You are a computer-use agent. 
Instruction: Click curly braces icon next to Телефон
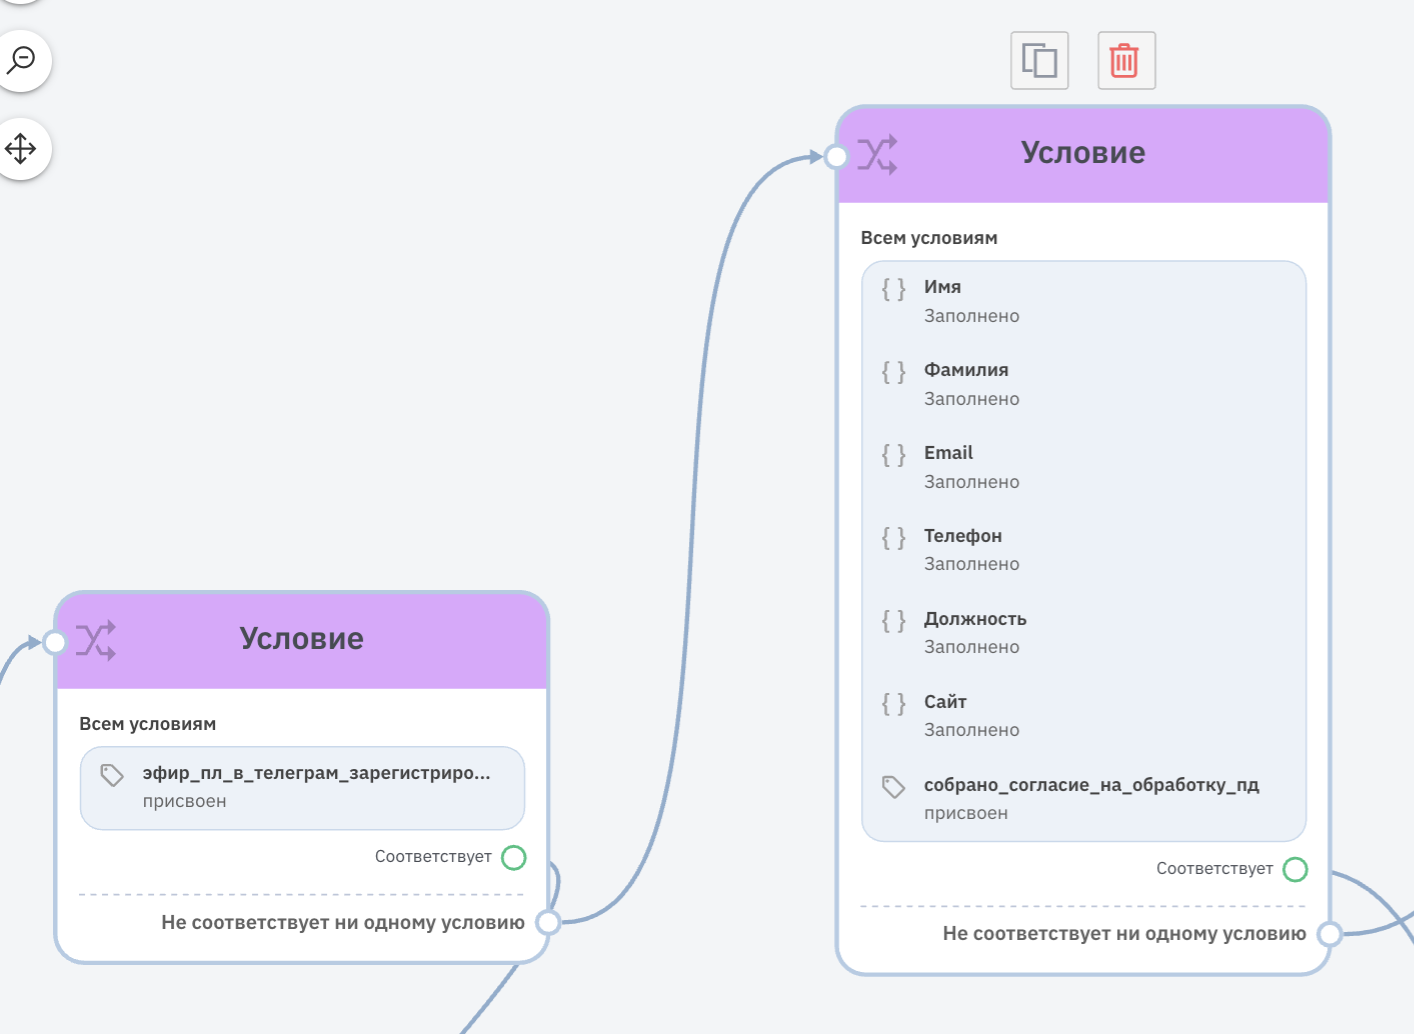(894, 538)
